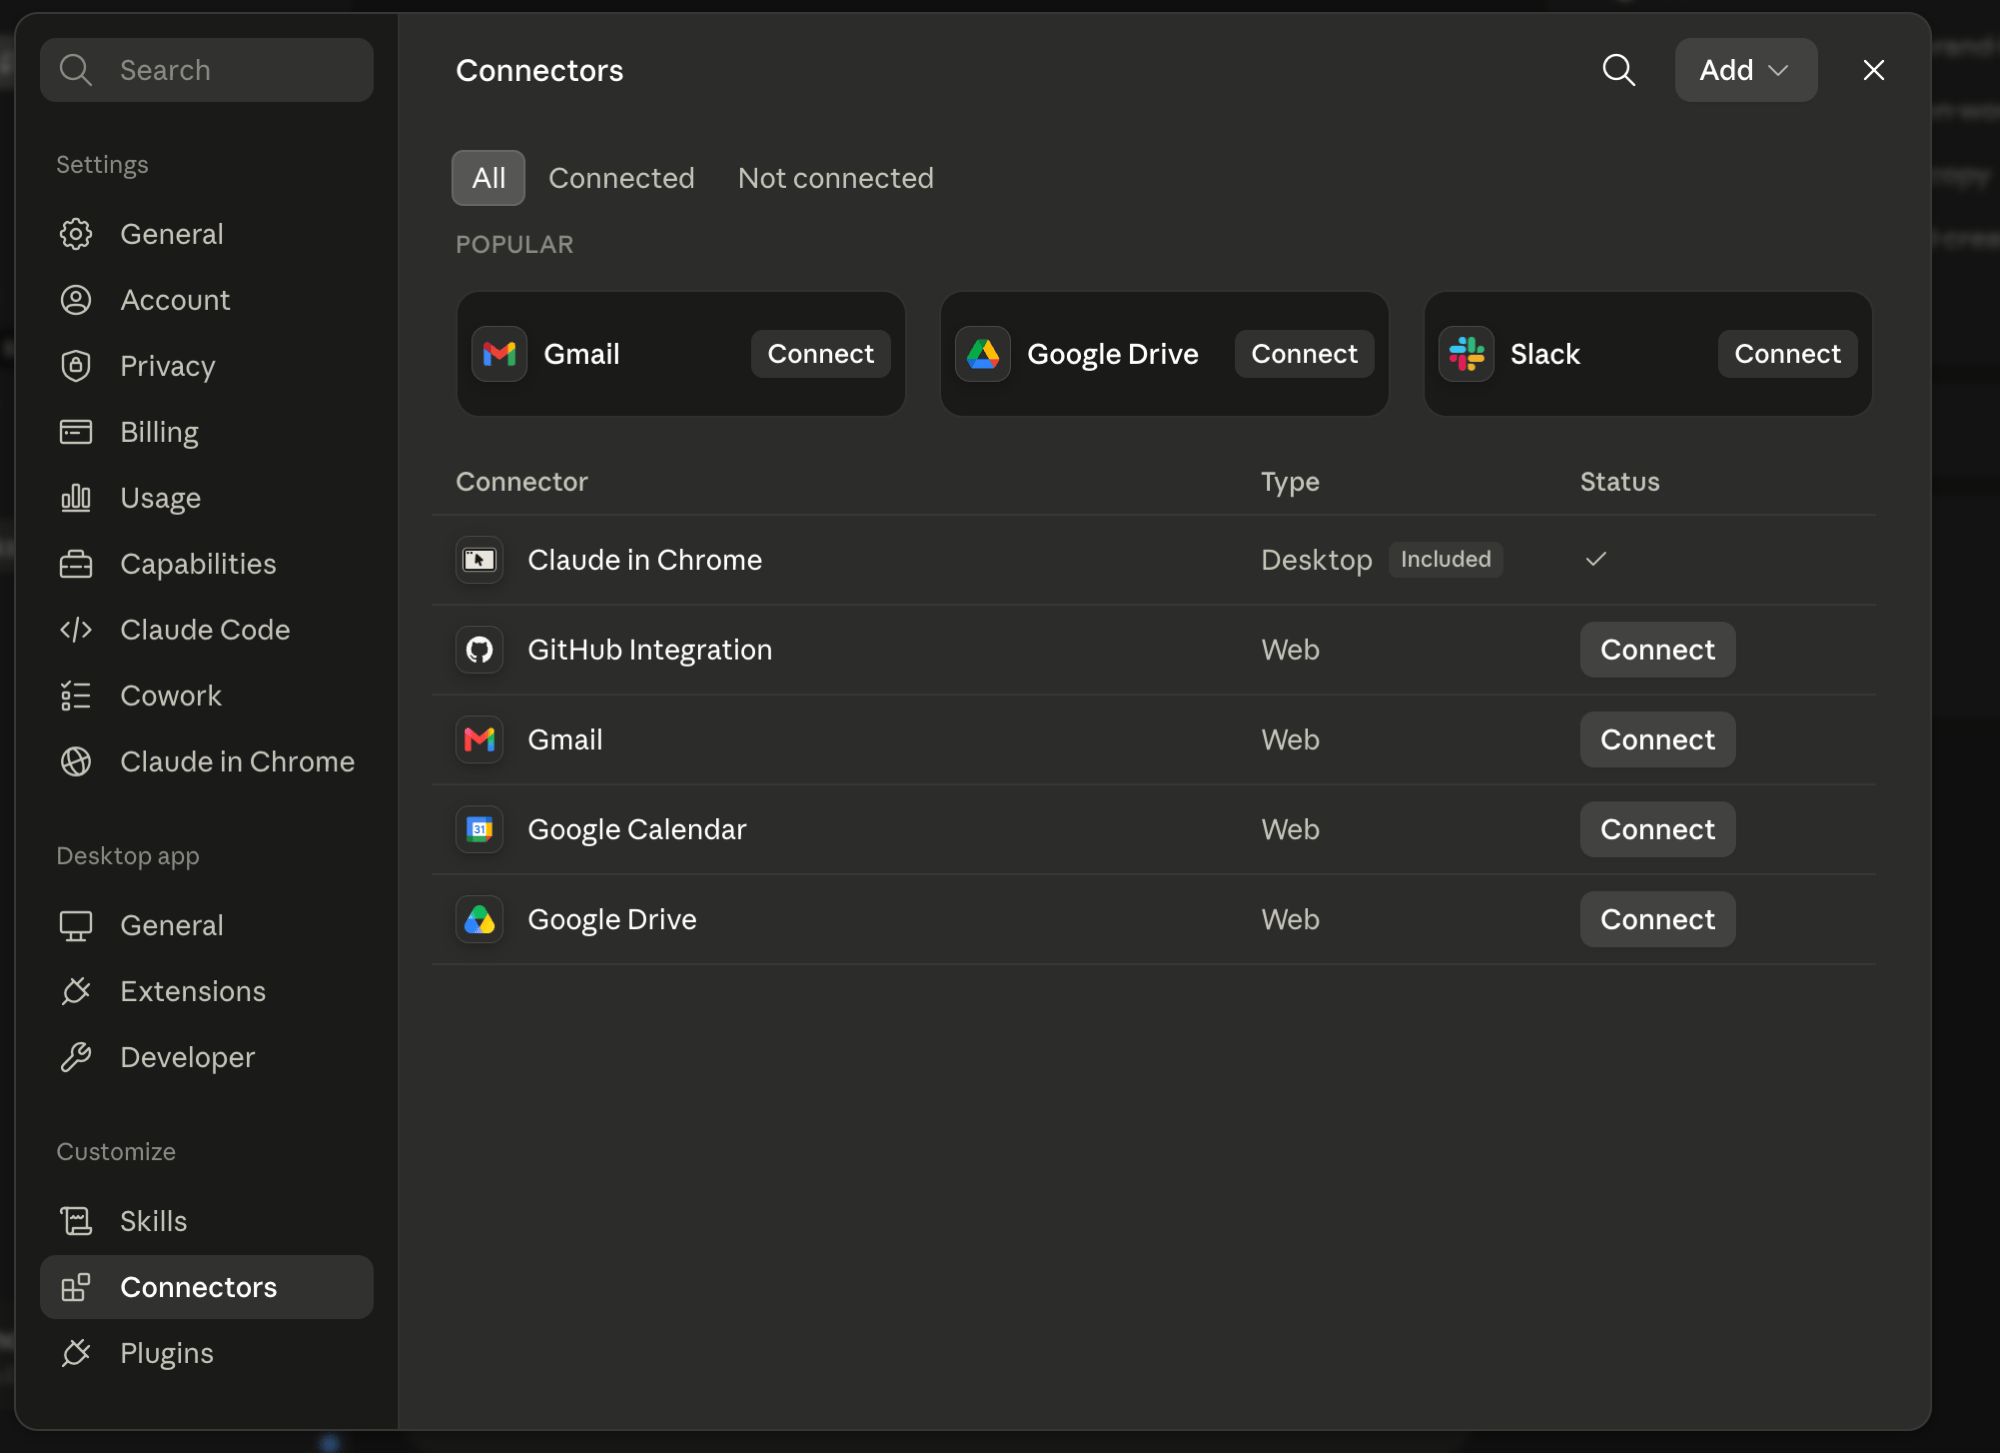Click the Gmail icon in connector table
The width and height of the screenshot is (2000, 1453).
[x=479, y=740]
